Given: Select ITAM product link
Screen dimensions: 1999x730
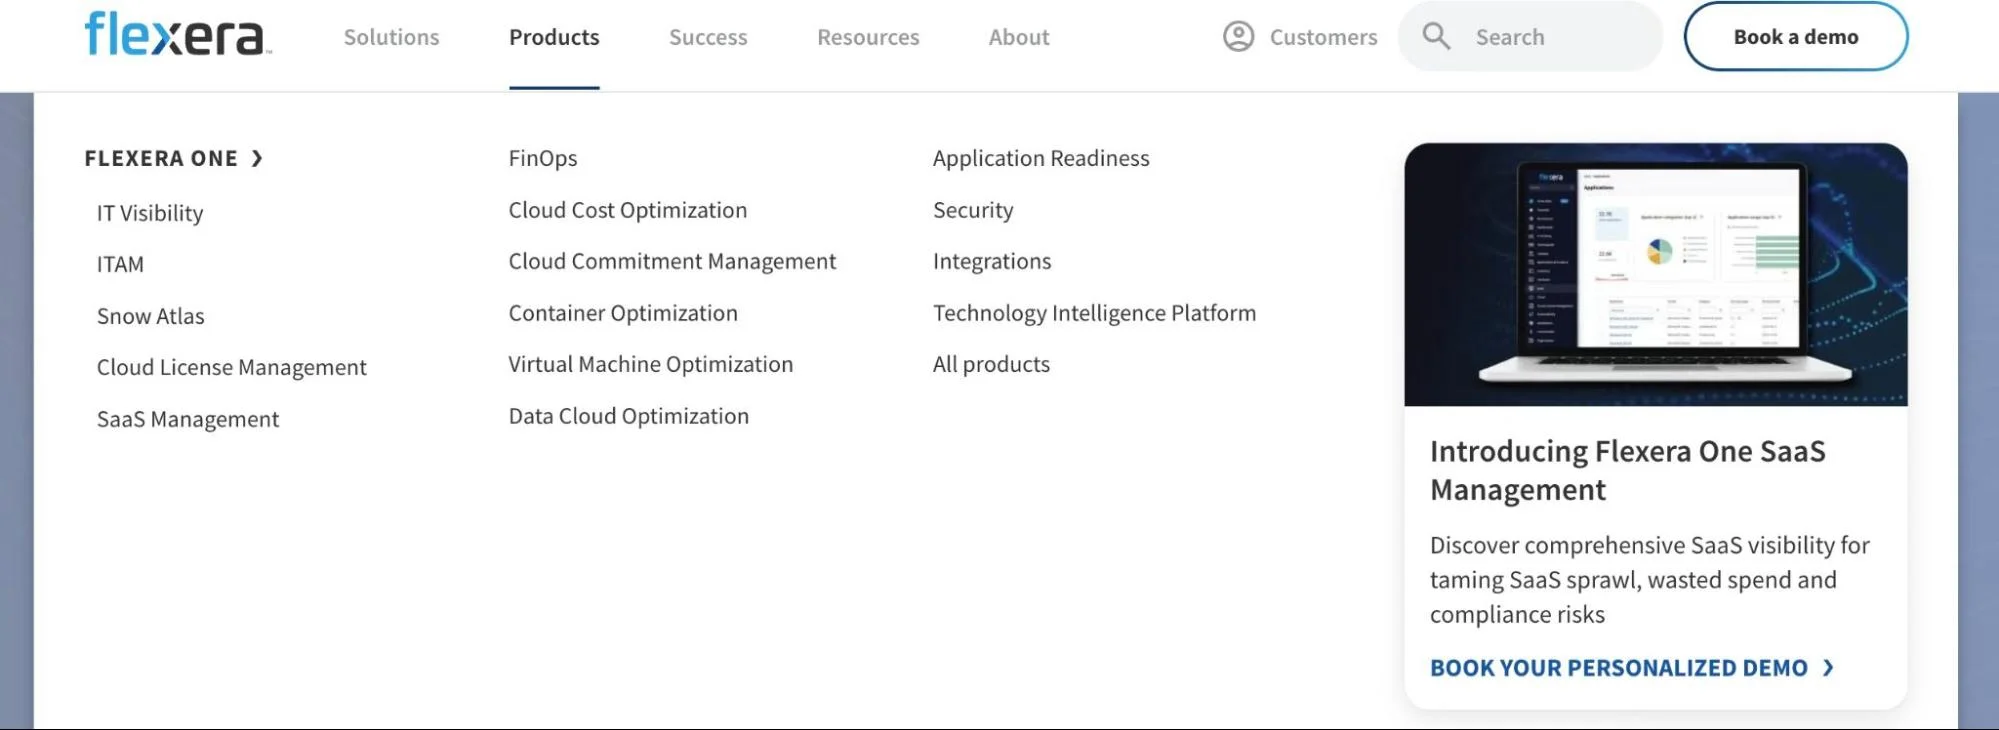Looking at the screenshot, I should pyautogui.click(x=120, y=264).
